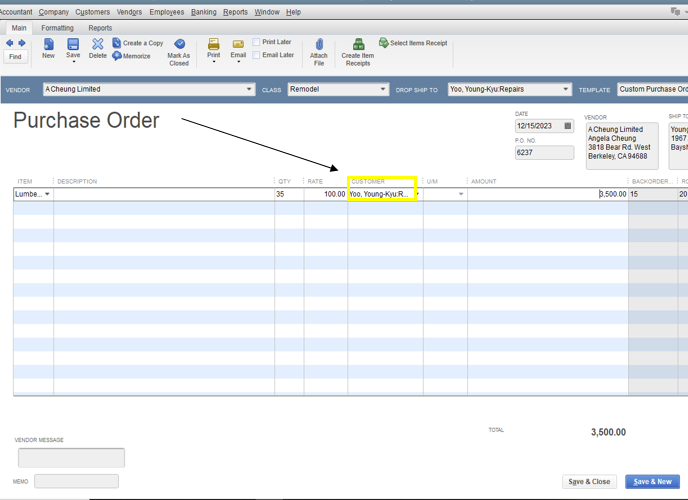Open the Drop Ship To dropdown
The image size is (688, 500).
coord(566,89)
